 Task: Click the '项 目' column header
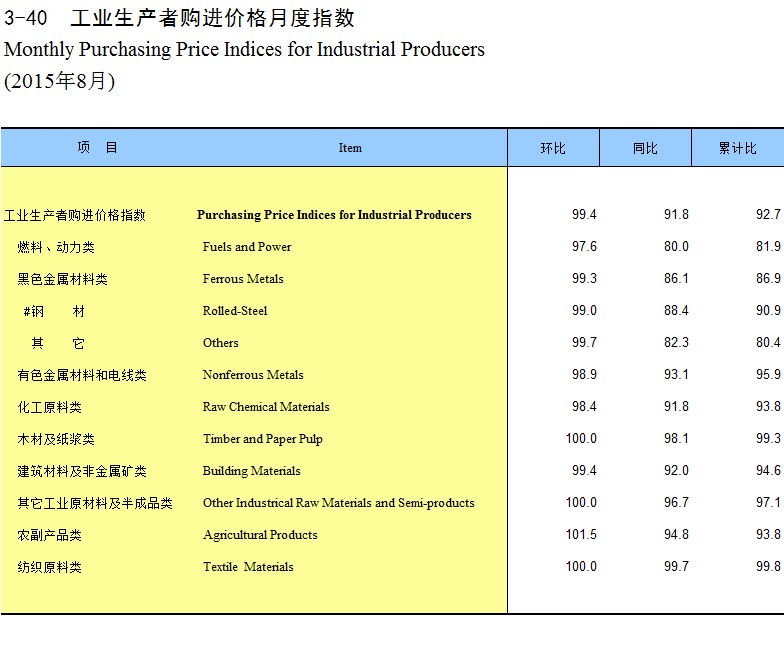click(x=98, y=148)
